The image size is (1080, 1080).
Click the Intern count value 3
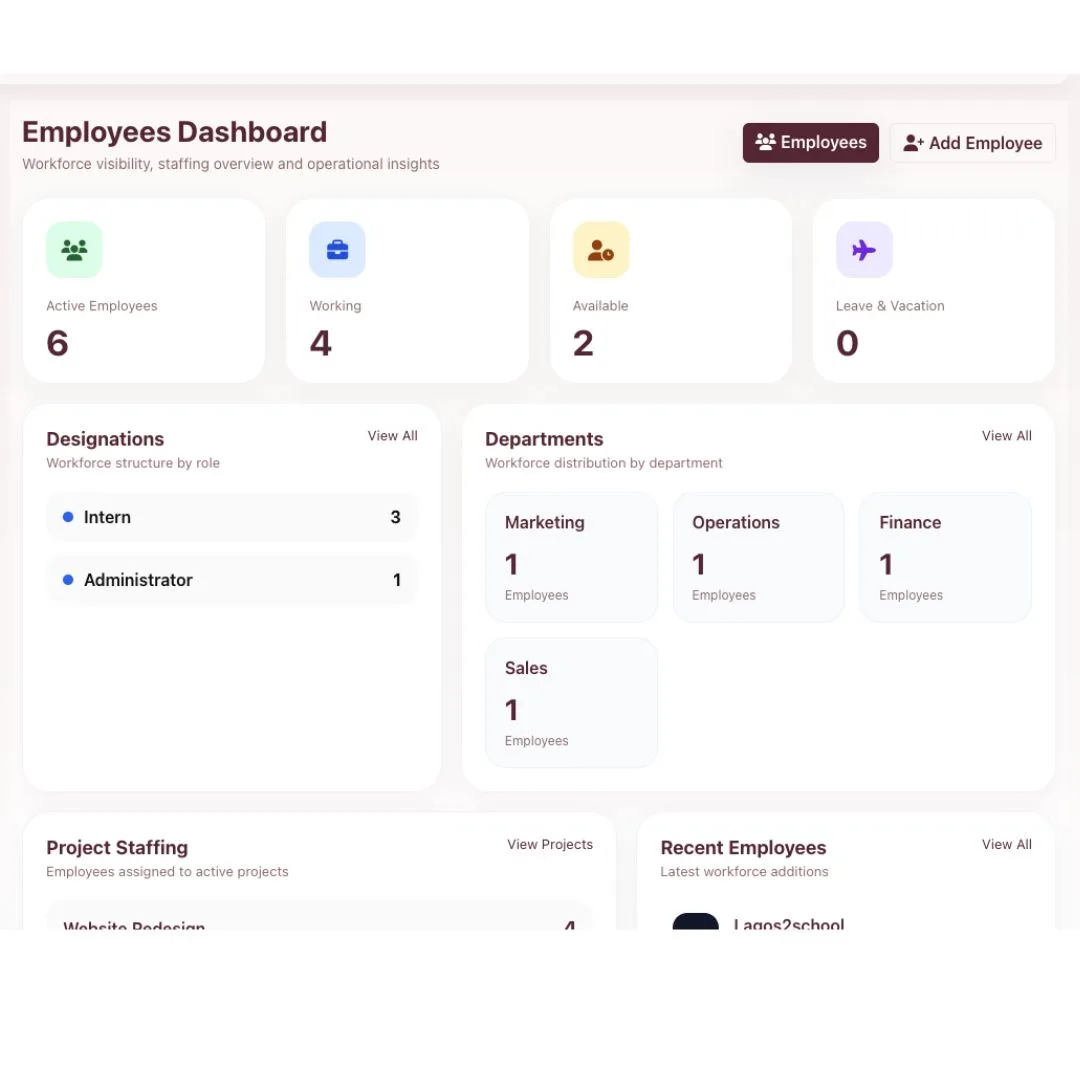(395, 517)
